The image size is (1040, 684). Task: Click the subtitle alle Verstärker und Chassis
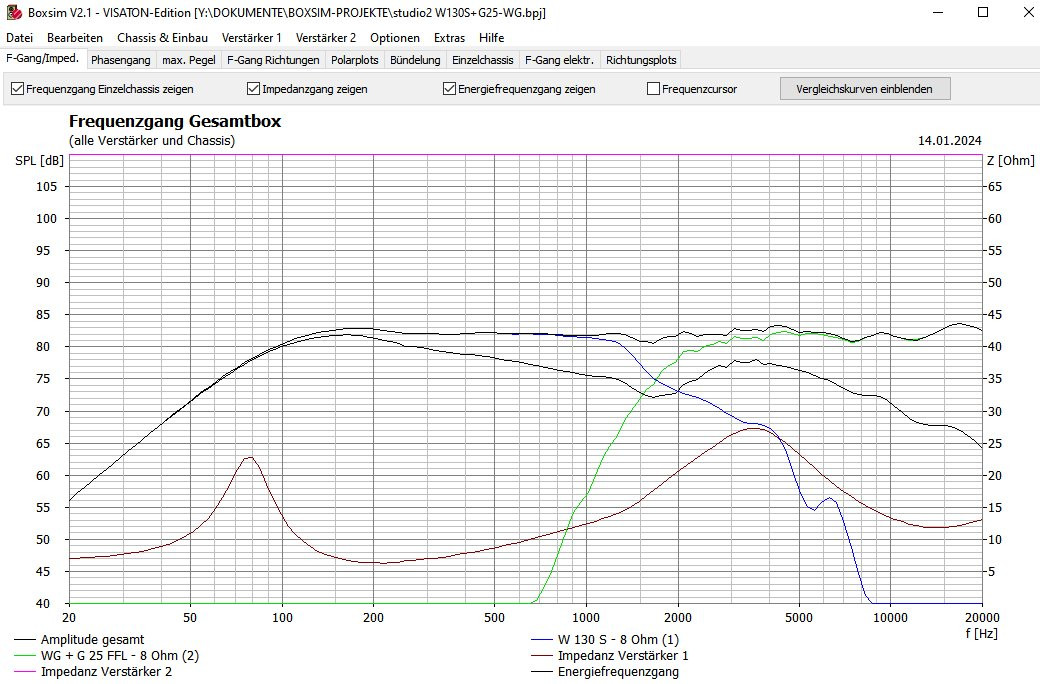tap(152, 141)
